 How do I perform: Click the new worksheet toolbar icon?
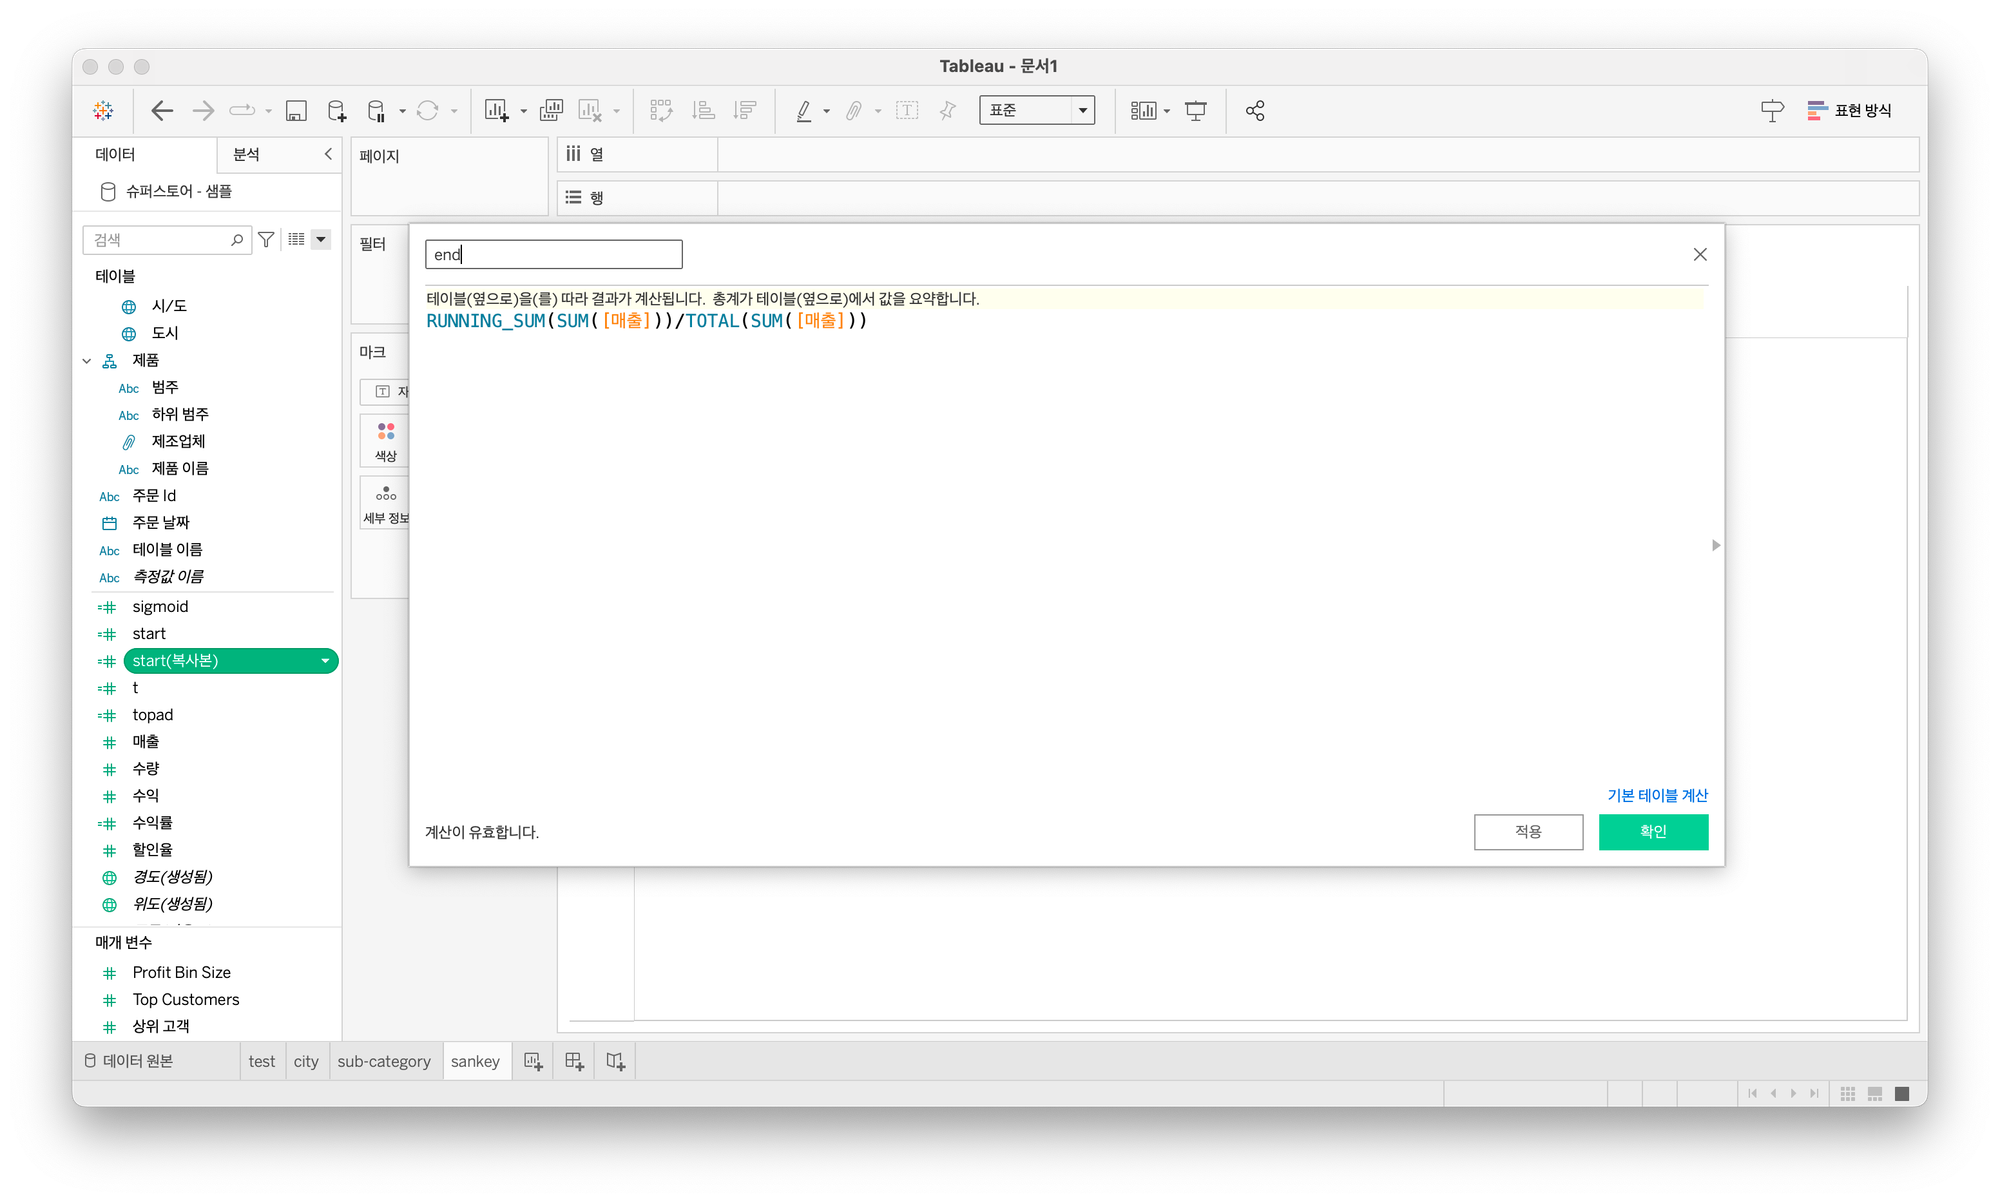pyautogui.click(x=497, y=111)
